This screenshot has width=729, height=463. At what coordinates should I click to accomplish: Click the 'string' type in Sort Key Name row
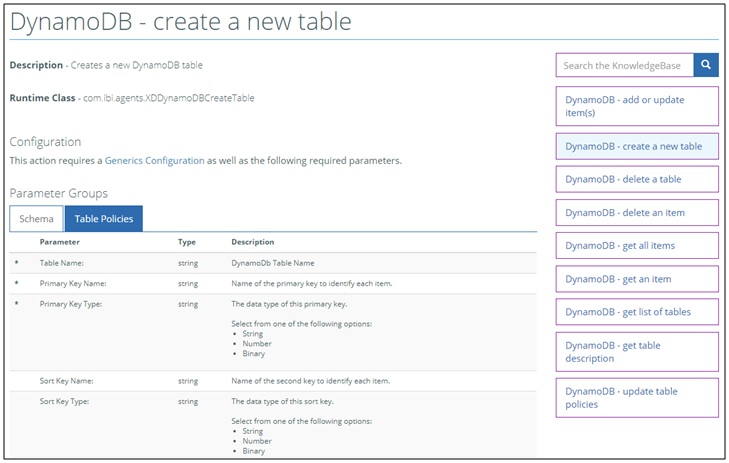[x=188, y=381]
